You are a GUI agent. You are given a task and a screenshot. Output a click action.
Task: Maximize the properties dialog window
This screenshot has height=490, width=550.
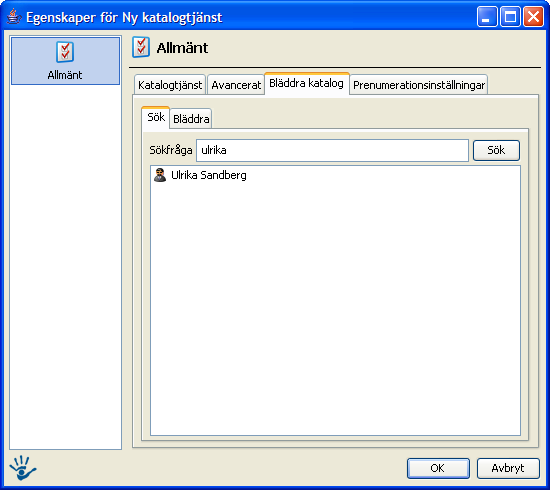[510, 16]
